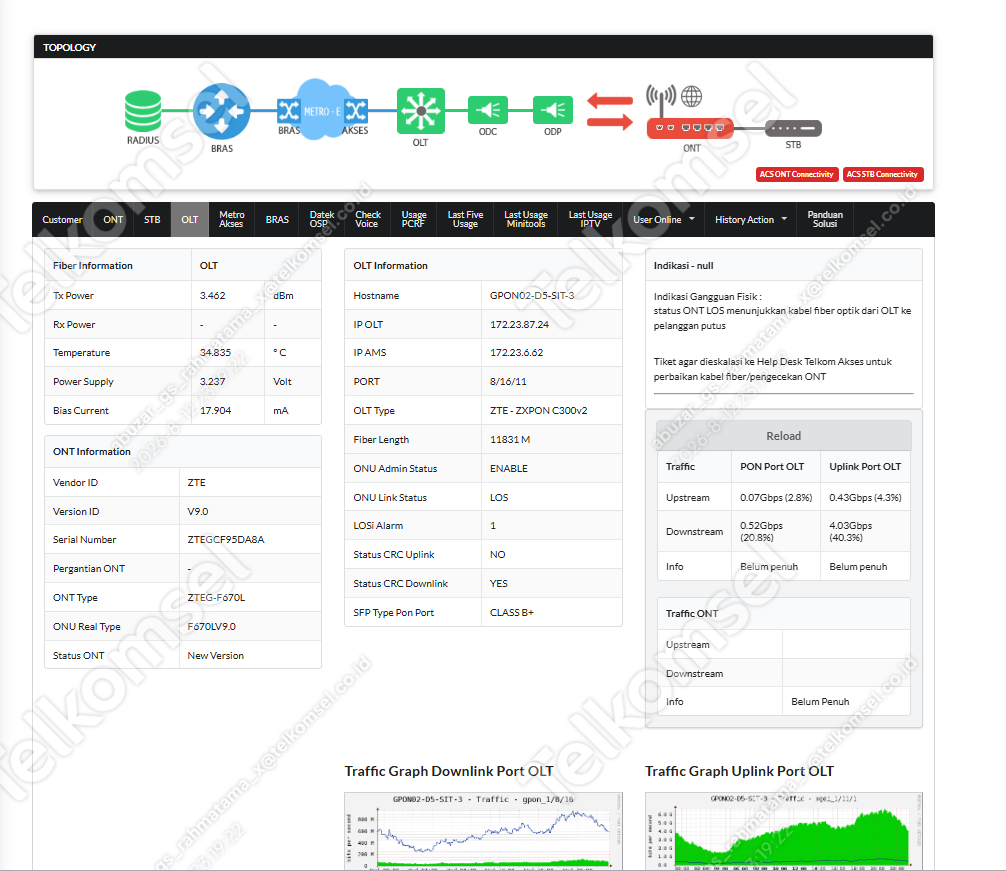Select the green OLT node icon

(420, 111)
